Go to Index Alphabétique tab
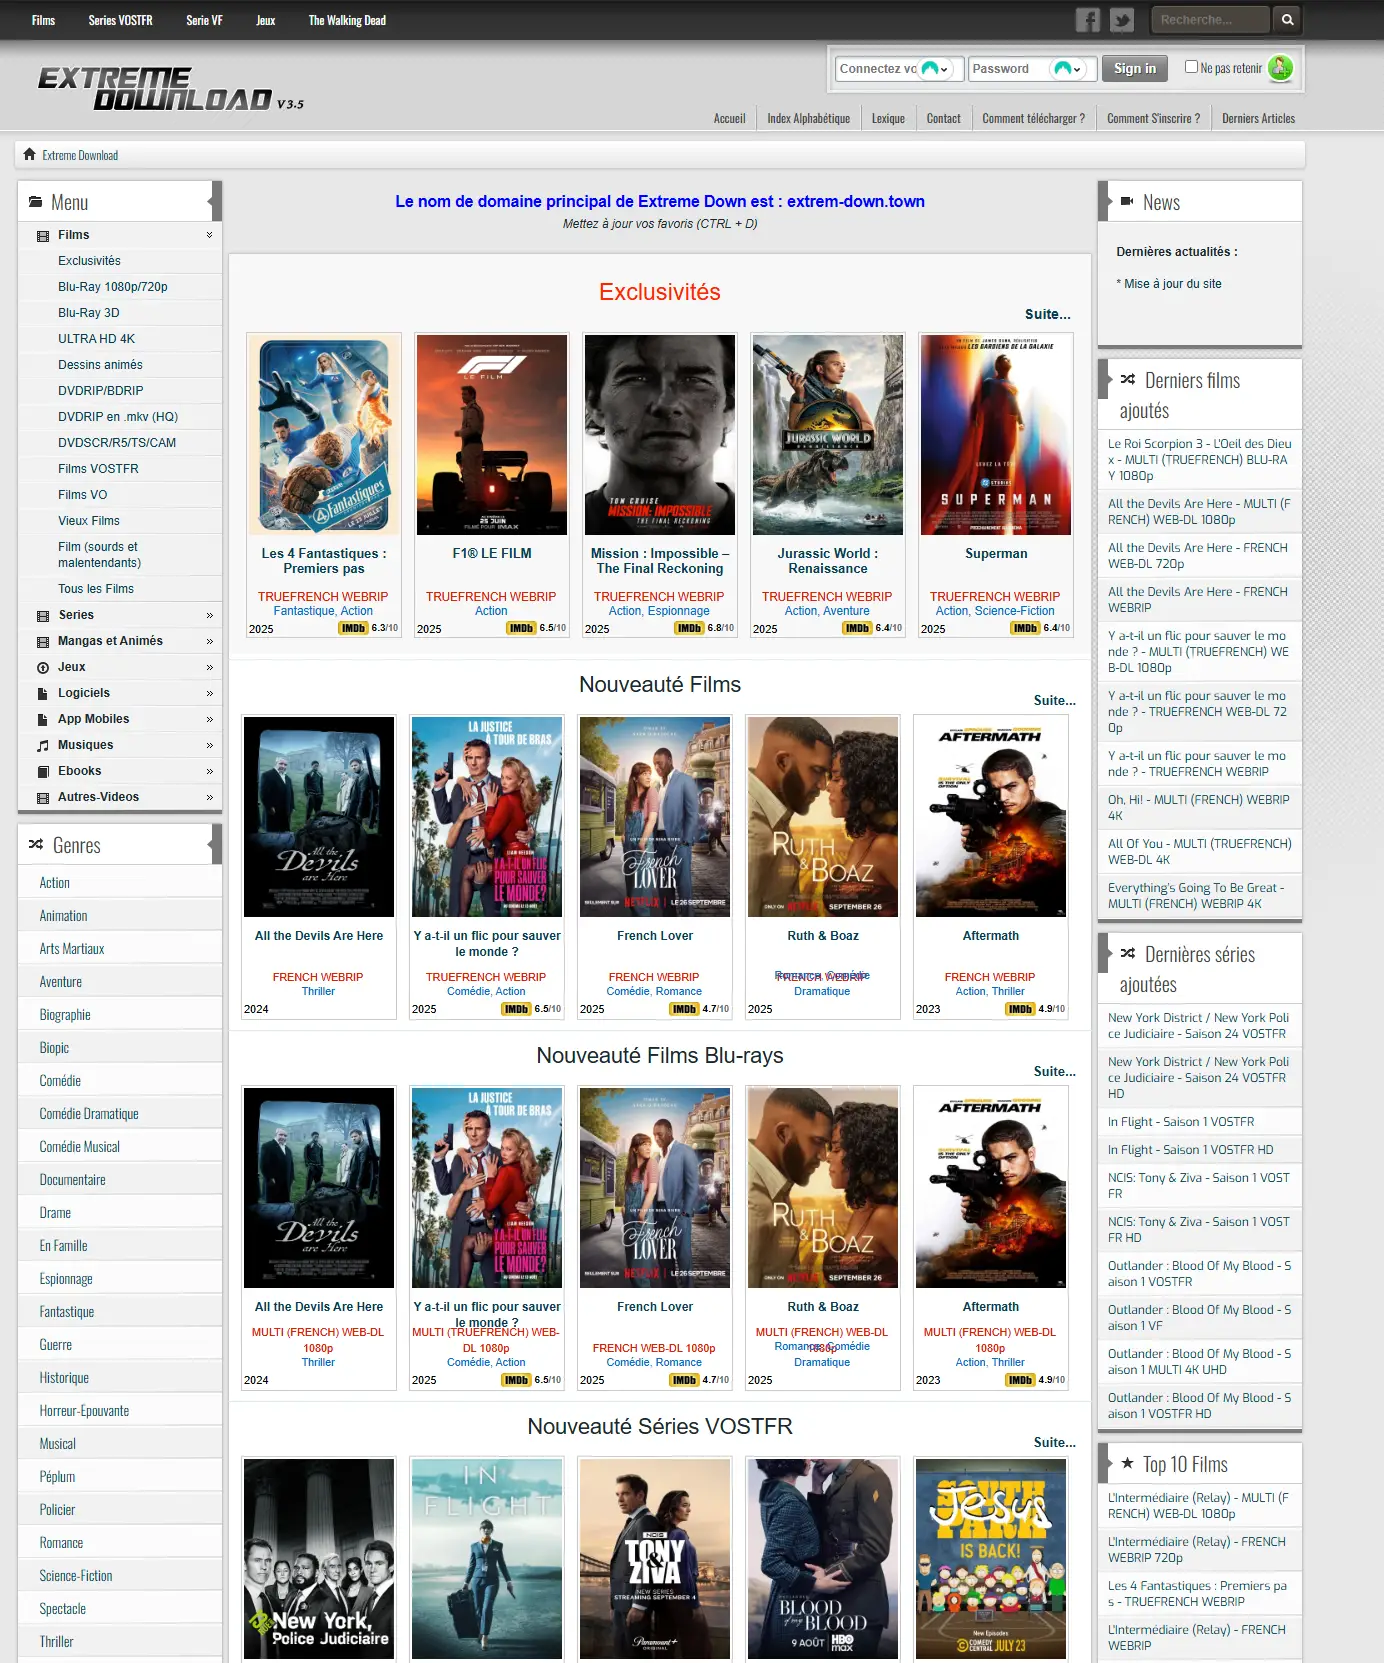 808,119
